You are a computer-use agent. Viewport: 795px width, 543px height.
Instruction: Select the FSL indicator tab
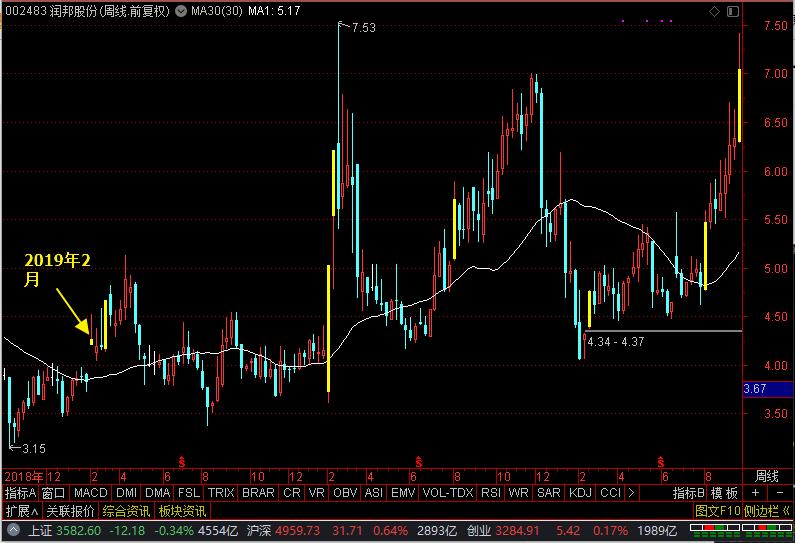click(x=189, y=493)
